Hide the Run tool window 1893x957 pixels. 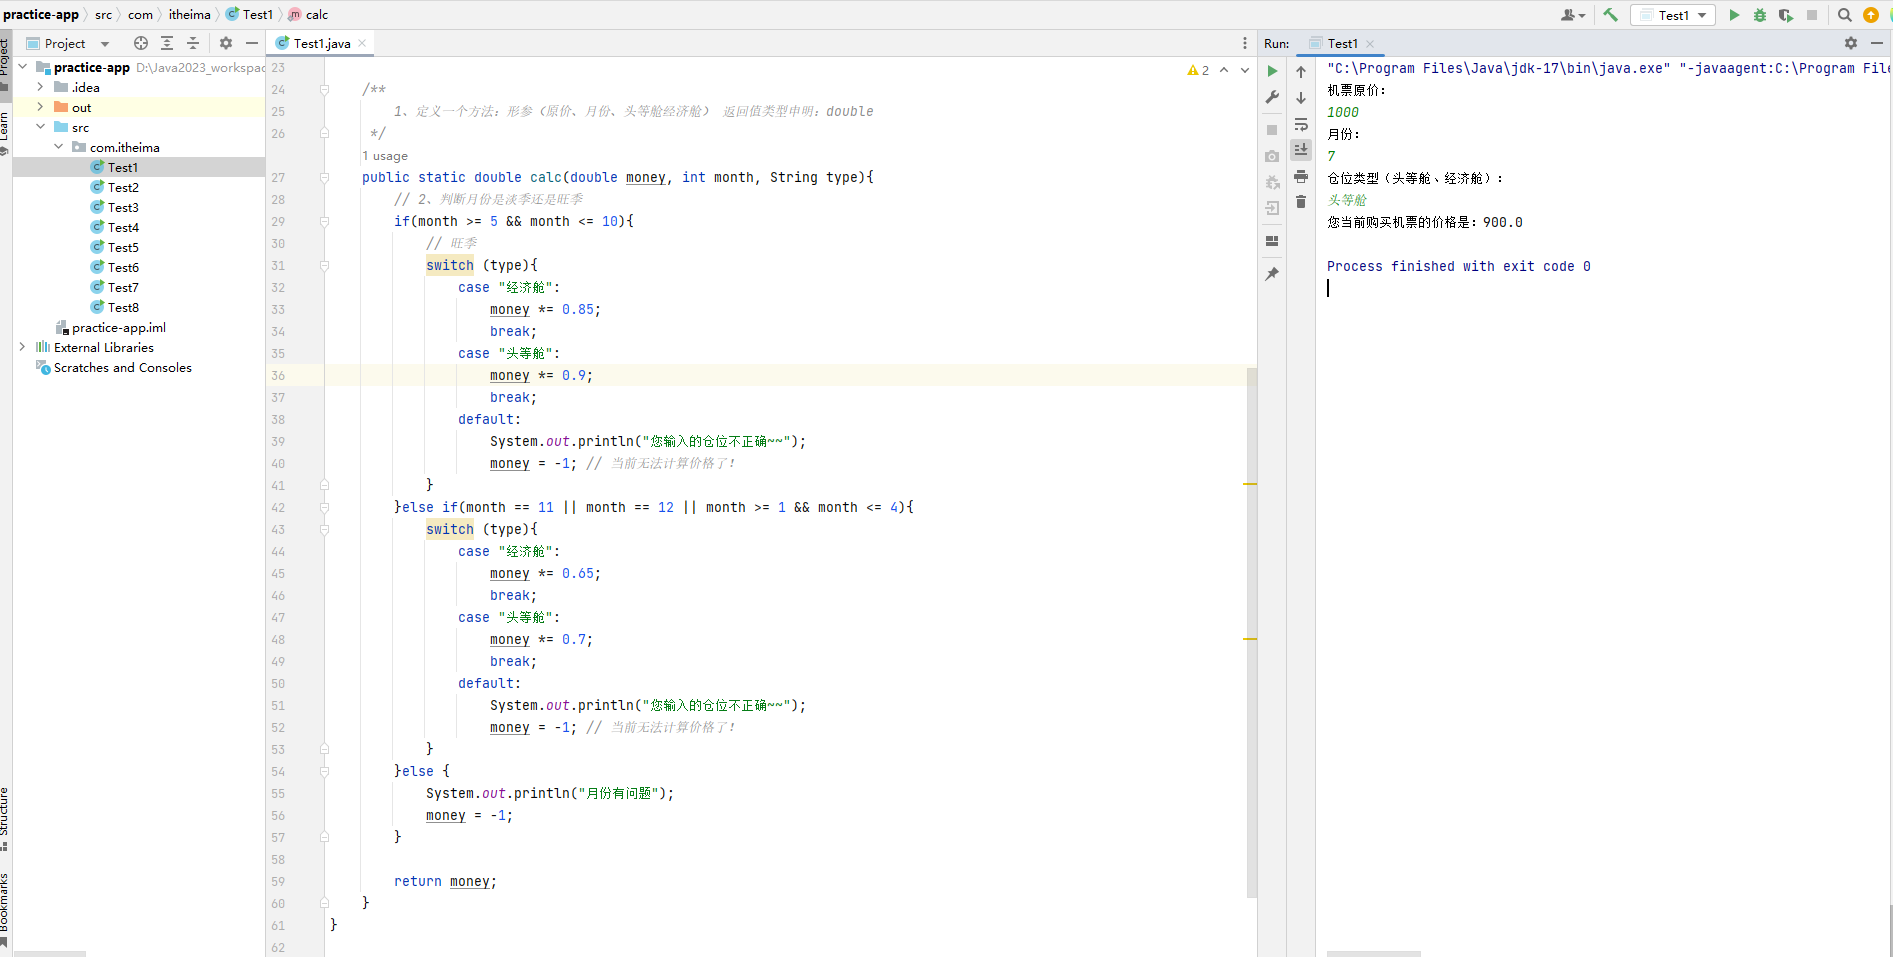tap(1877, 43)
